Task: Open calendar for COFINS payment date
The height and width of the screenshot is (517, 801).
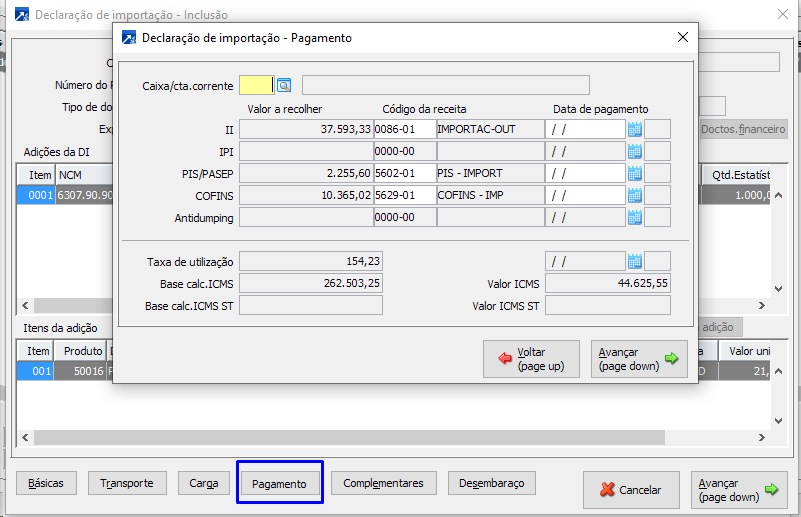Action: tap(634, 196)
